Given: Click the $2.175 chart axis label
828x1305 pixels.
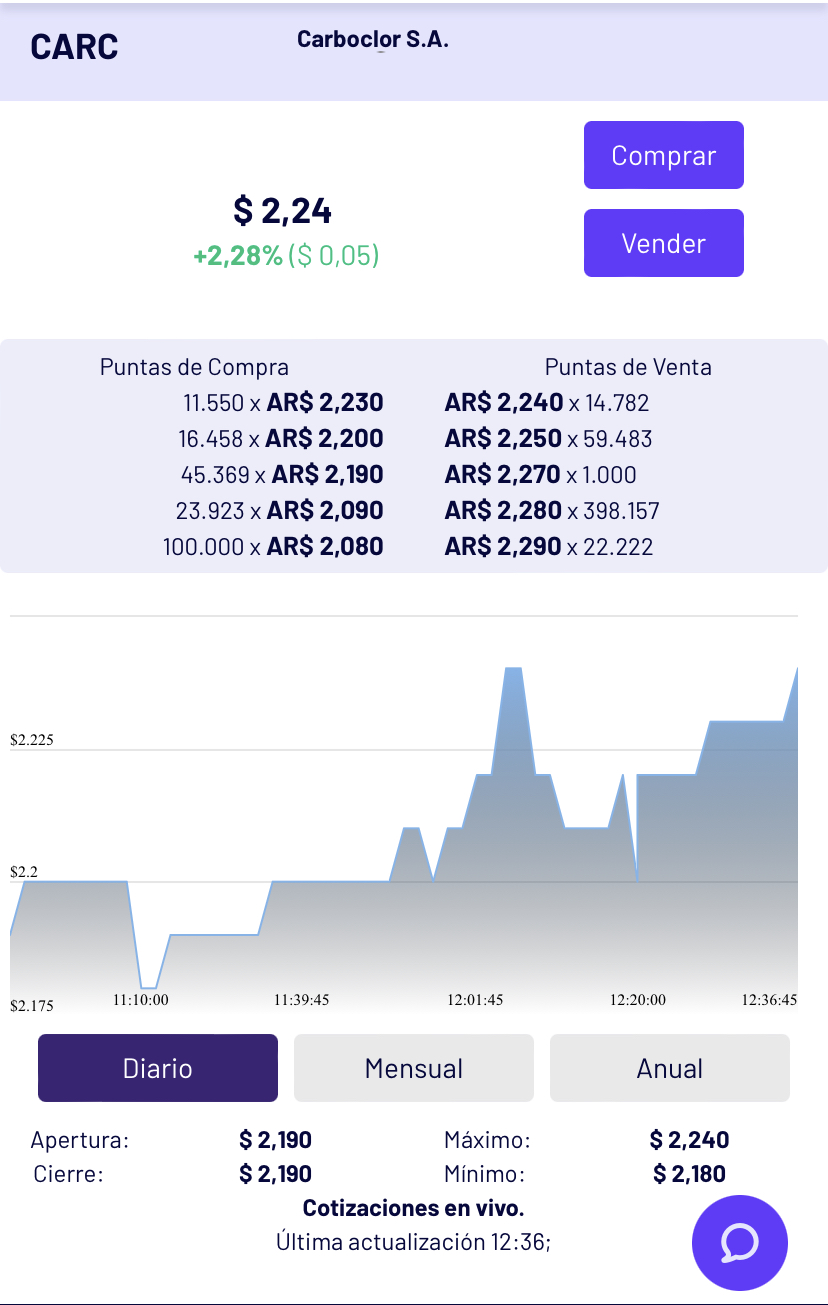Looking at the screenshot, I should 32,1005.
